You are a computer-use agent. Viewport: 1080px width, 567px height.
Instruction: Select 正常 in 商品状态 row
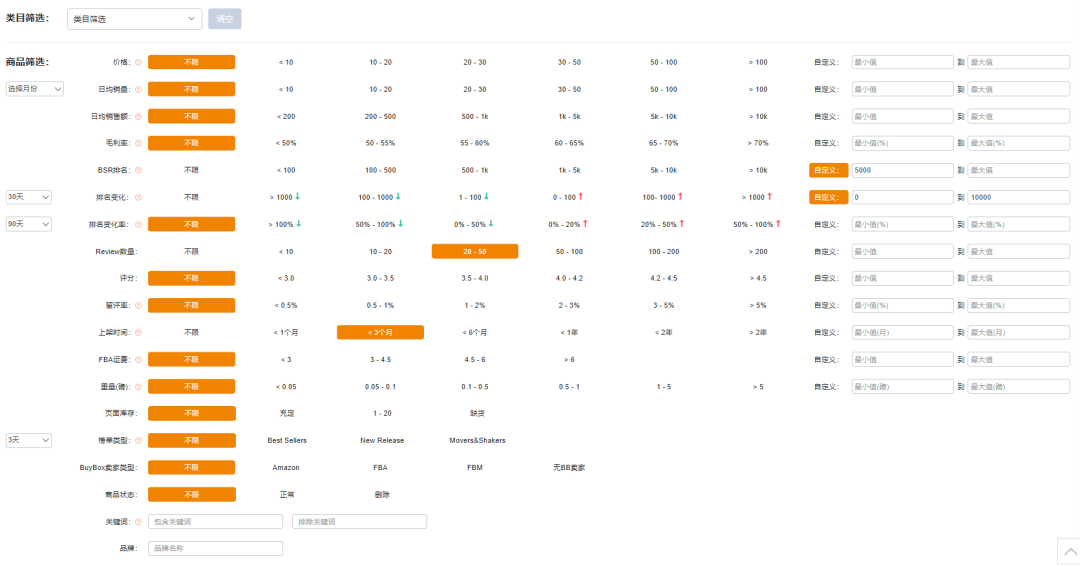coord(287,495)
